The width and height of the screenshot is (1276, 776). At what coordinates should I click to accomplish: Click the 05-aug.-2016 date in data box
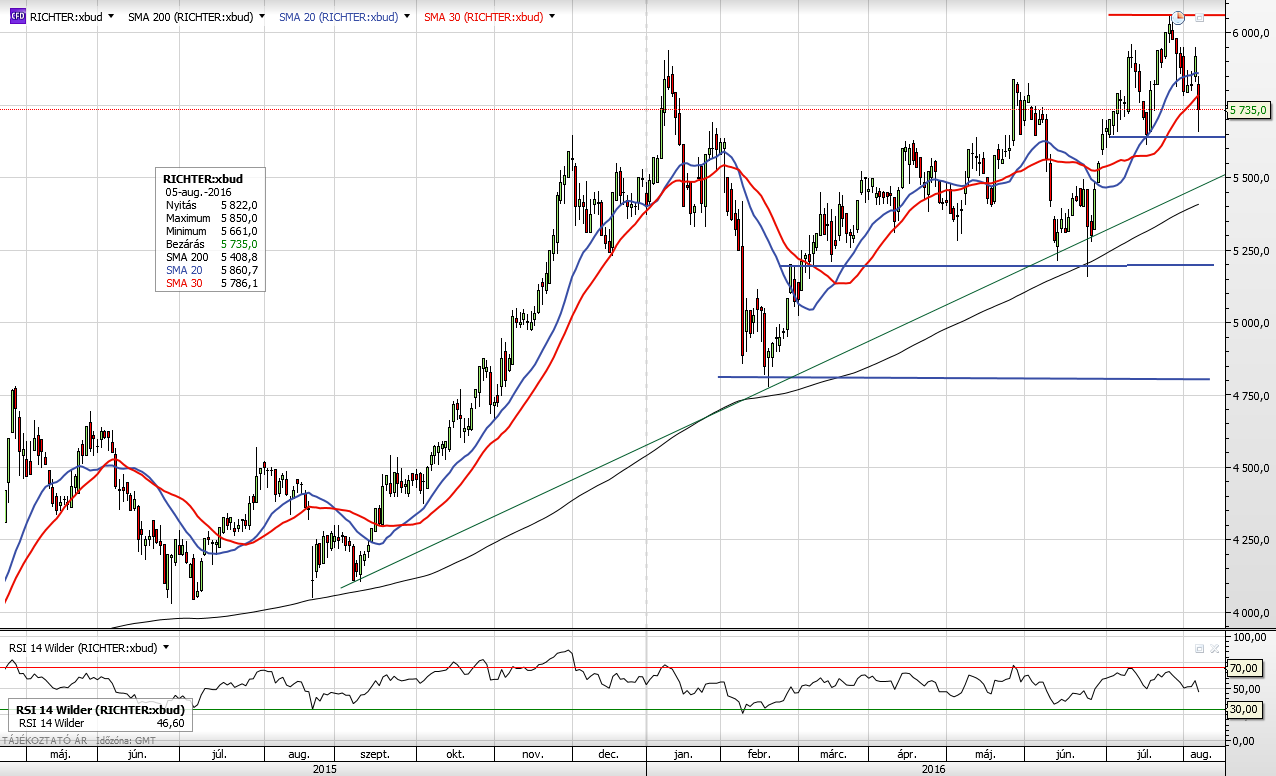click(x=199, y=192)
